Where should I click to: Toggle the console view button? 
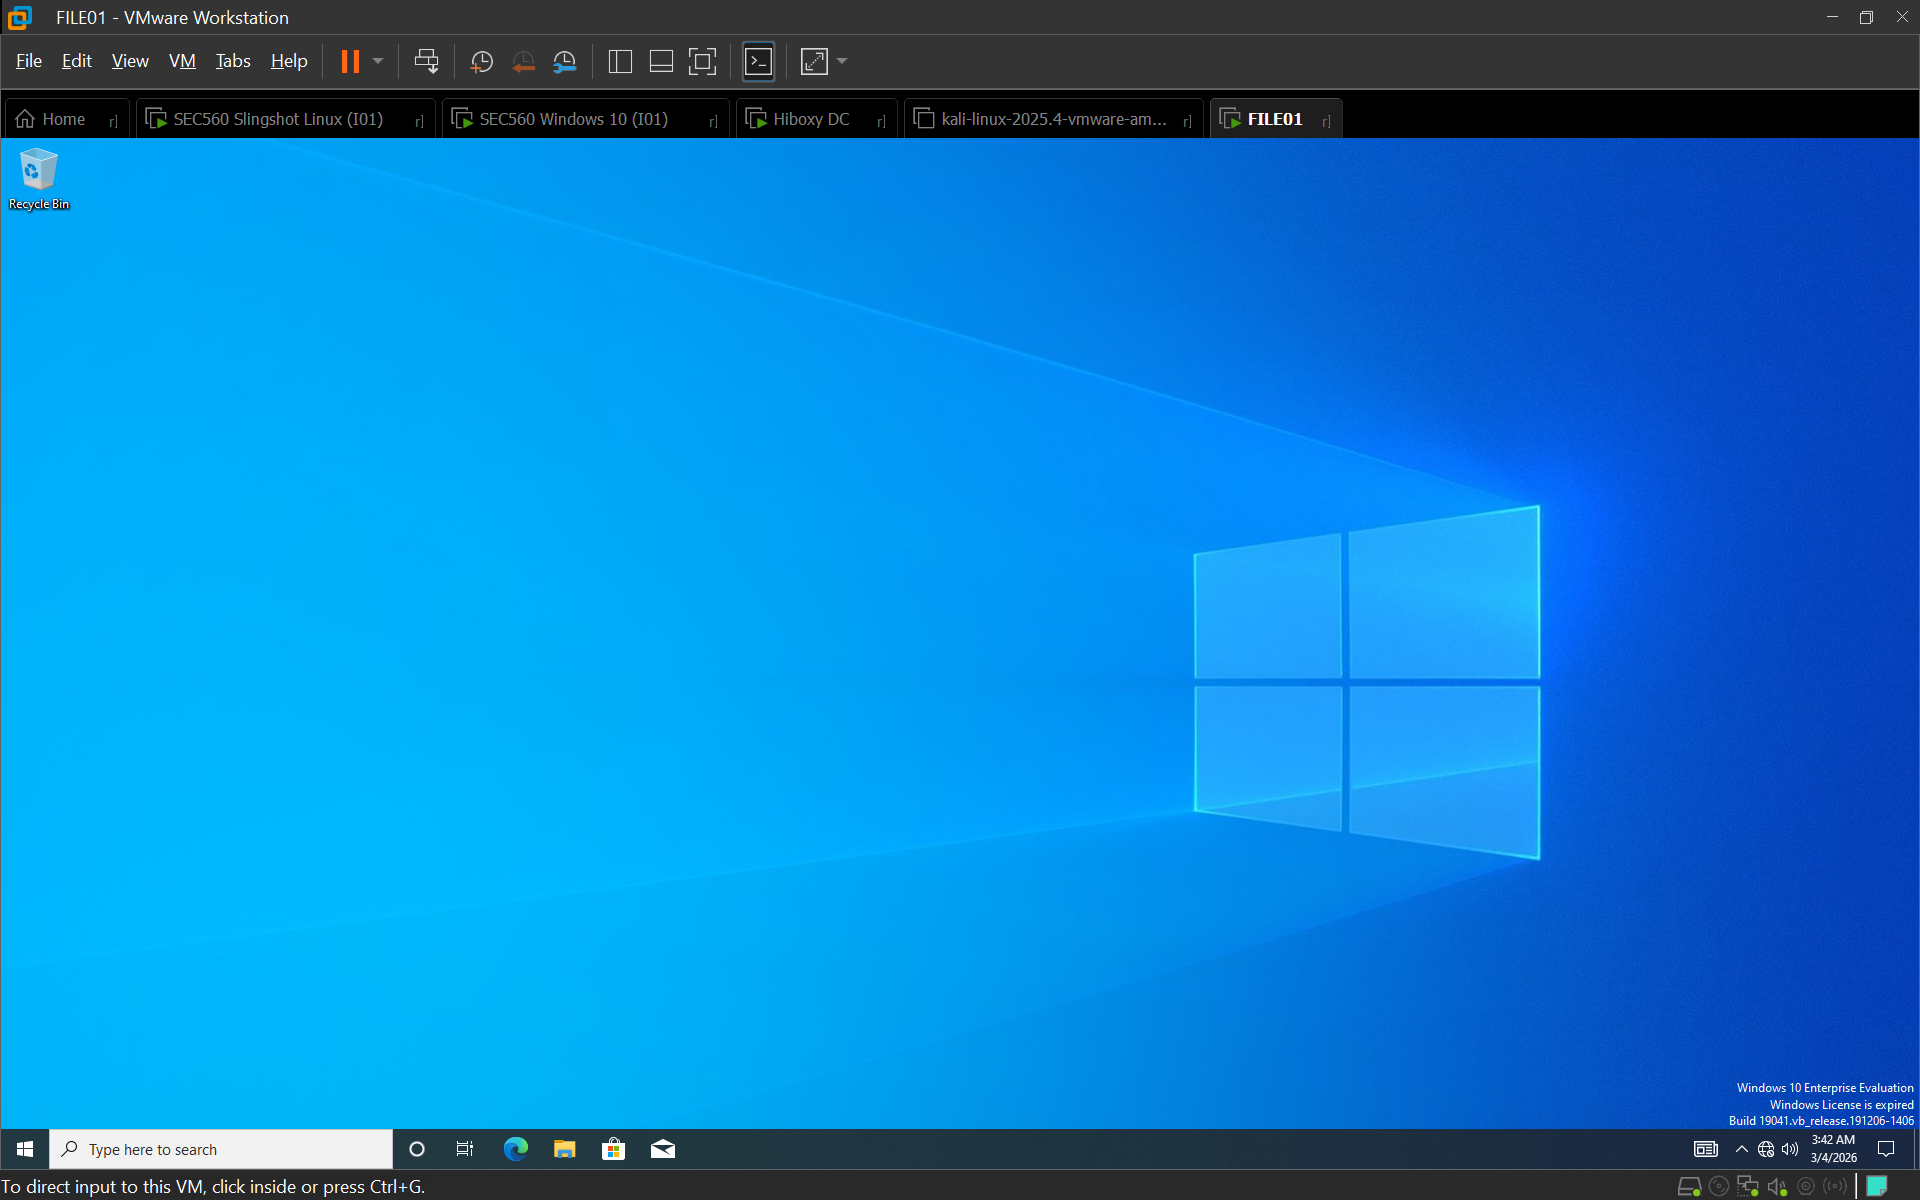click(759, 61)
